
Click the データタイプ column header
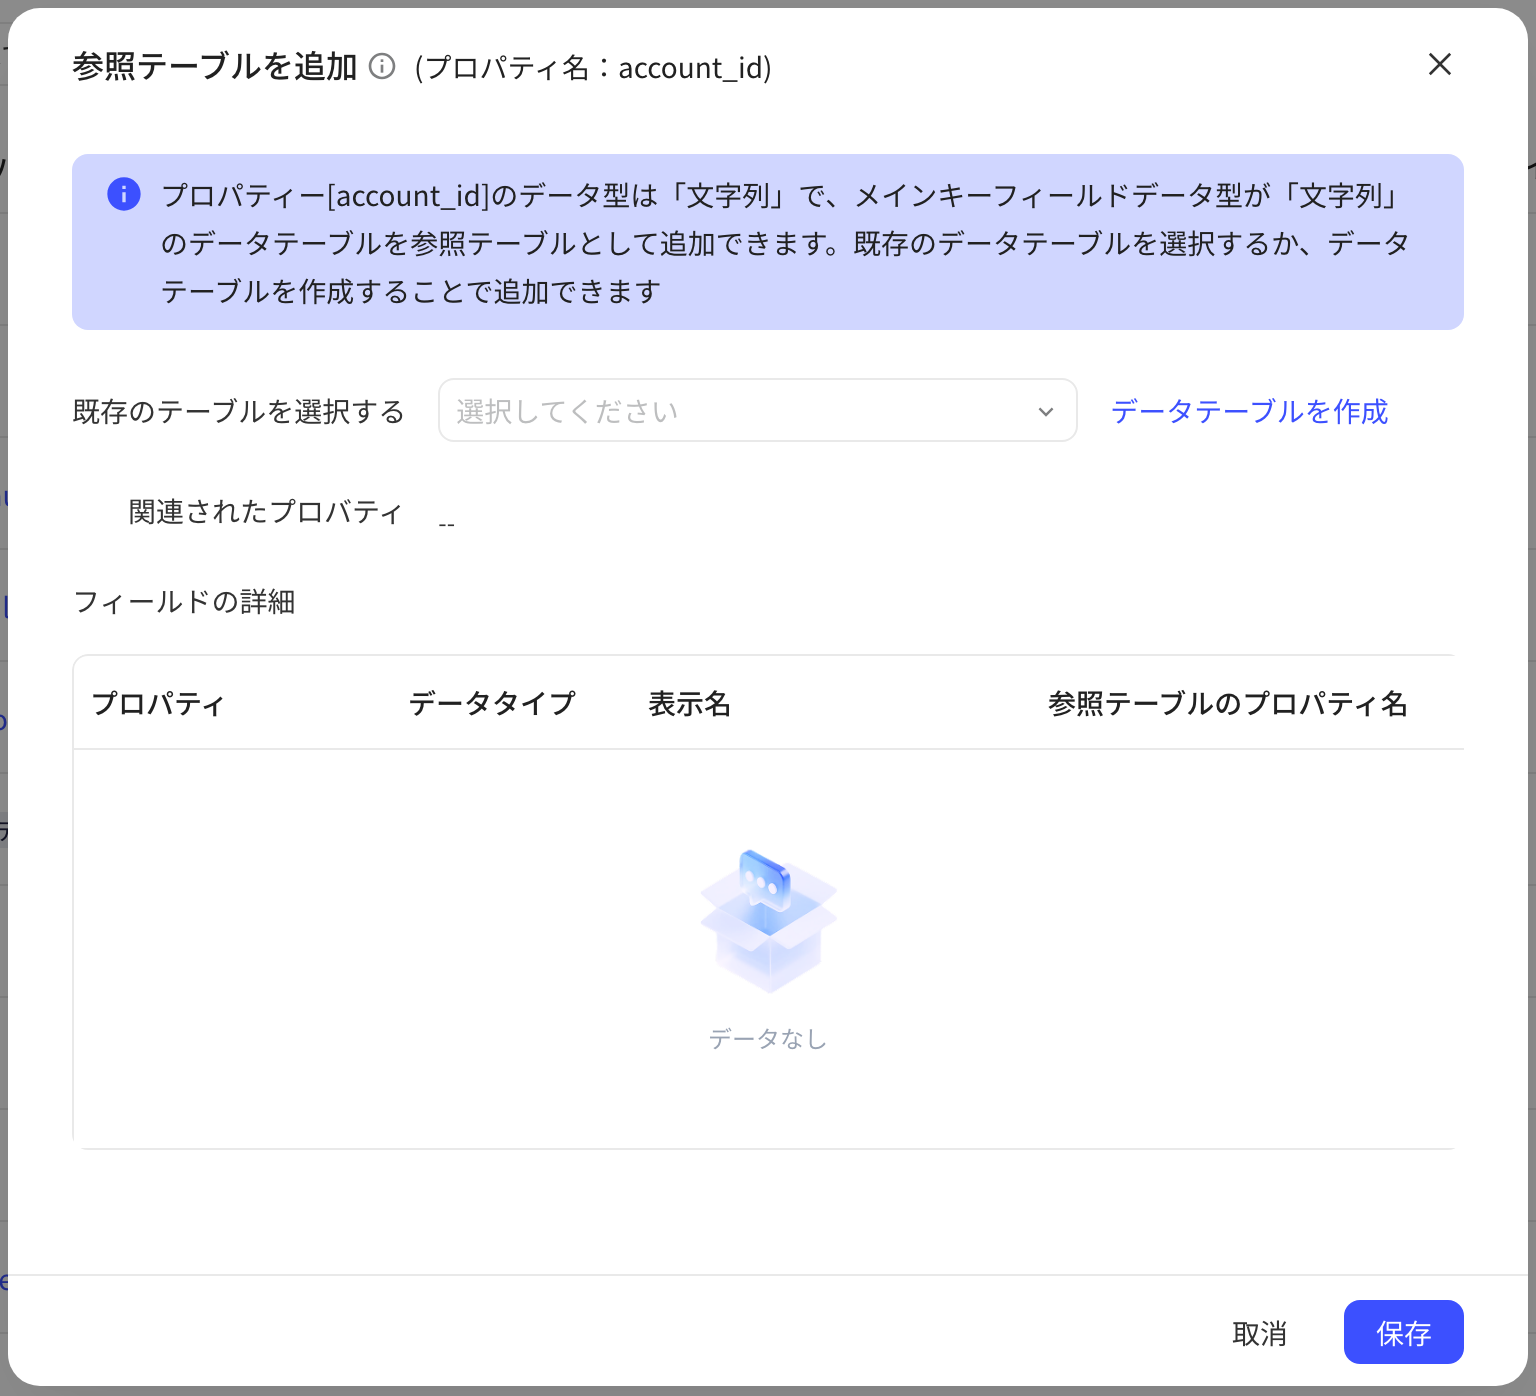point(492,703)
